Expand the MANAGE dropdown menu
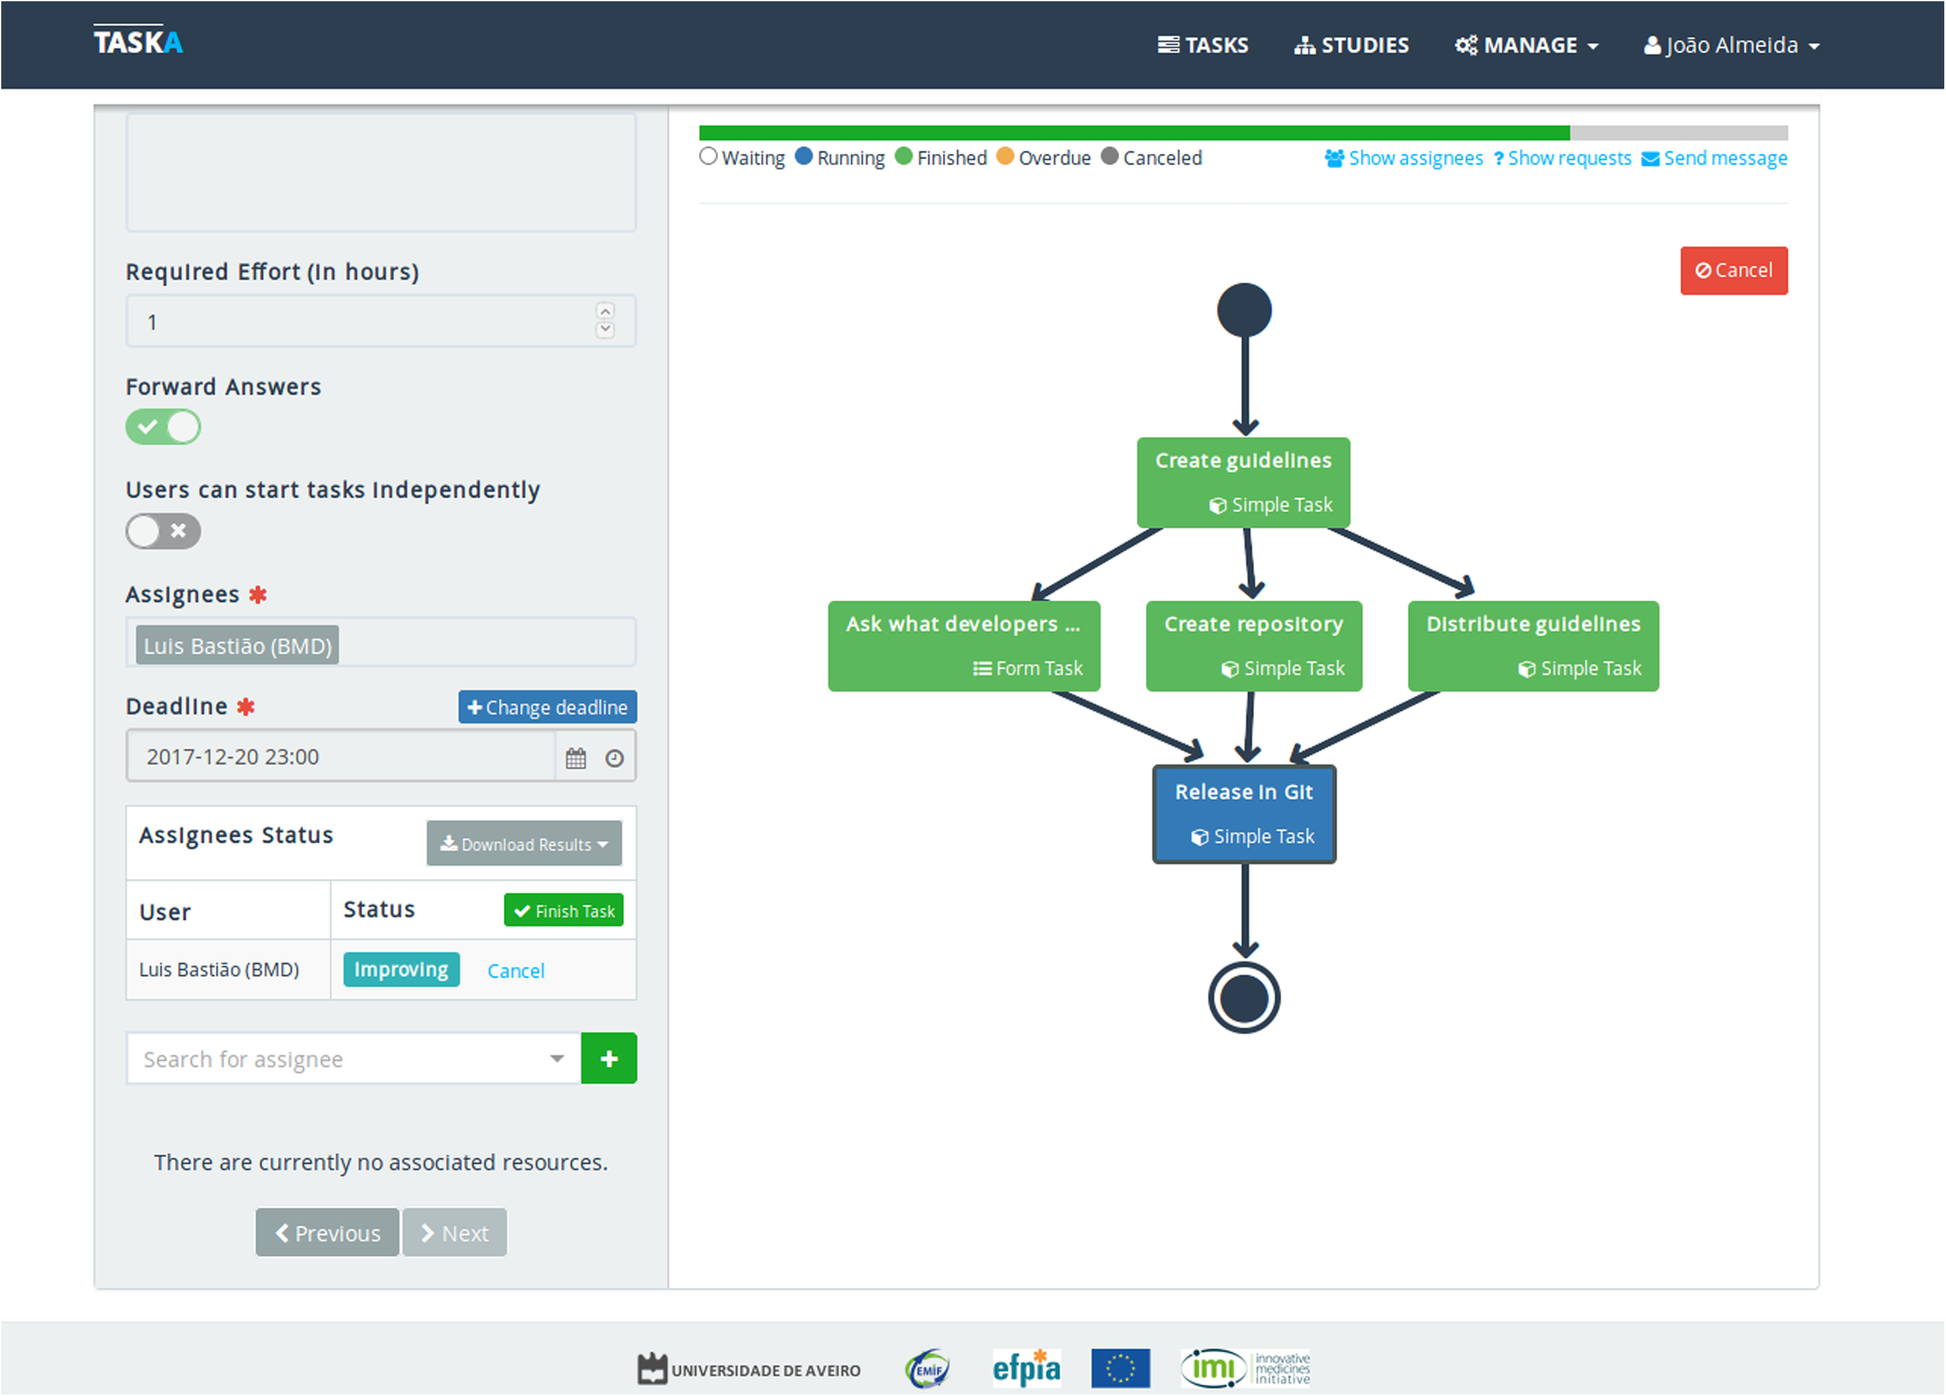Image resolution: width=1946 pixels, height=1396 pixels. click(1526, 45)
